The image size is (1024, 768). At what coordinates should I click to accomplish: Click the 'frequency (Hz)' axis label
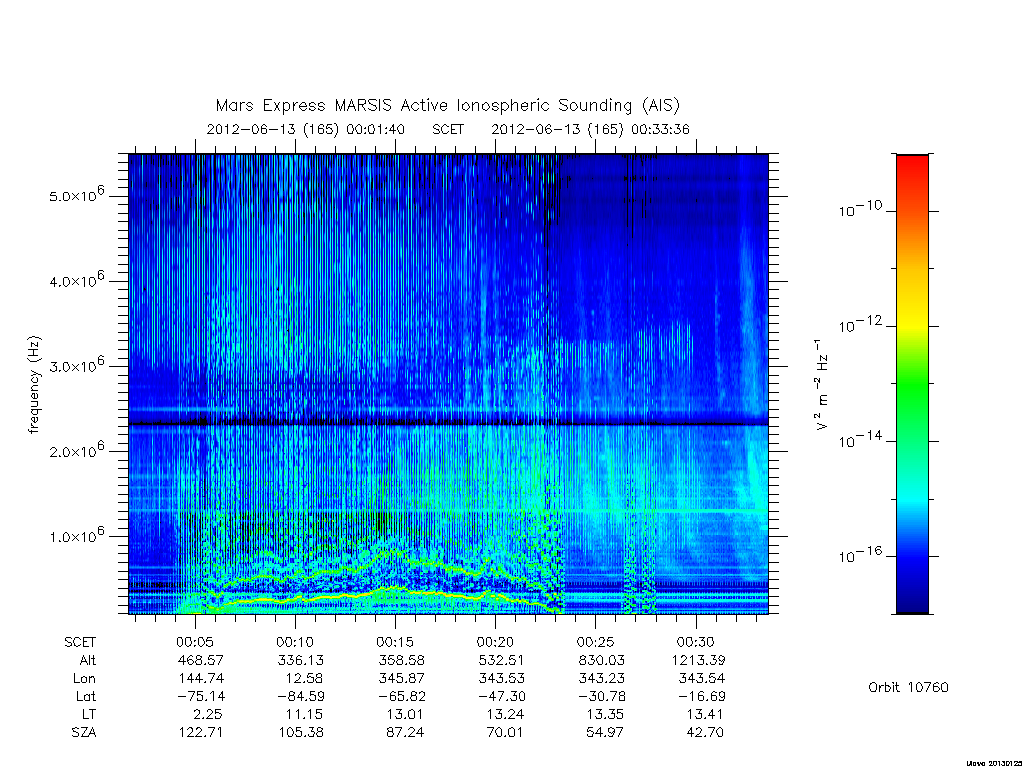pos(34,385)
